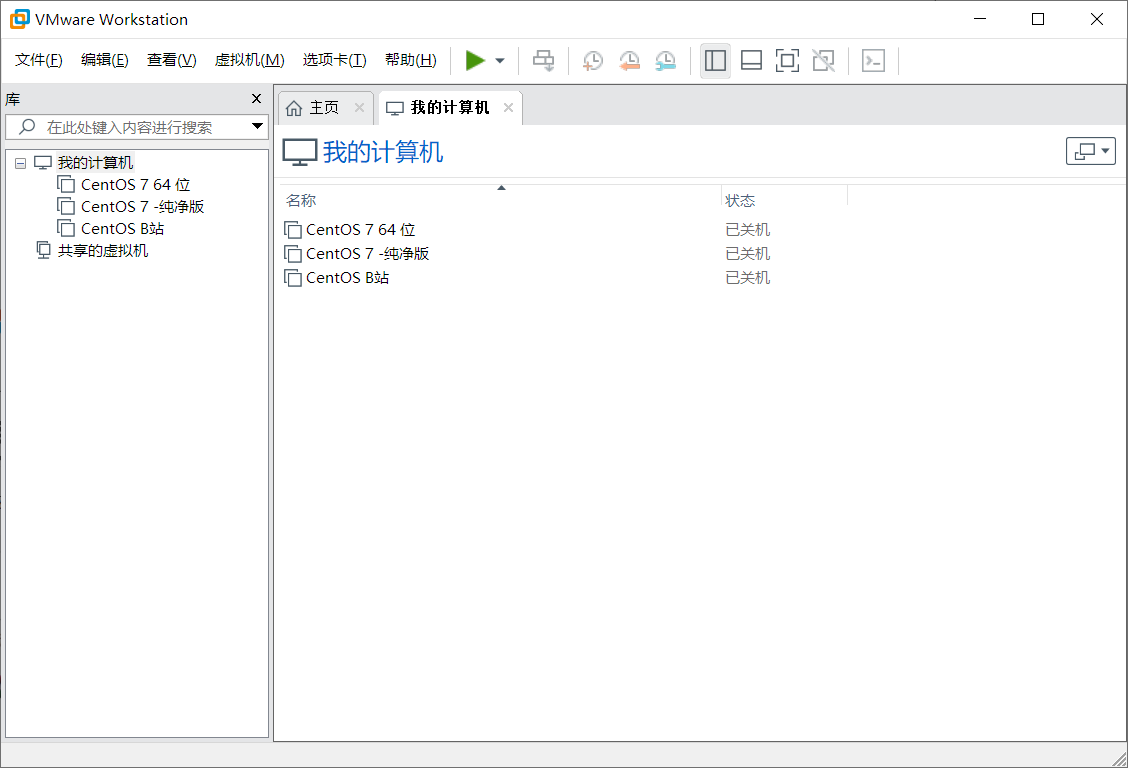Select CentOS 7 -纯净版 in library tree
The height and width of the screenshot is (768, 1128).
click(142, 207)
